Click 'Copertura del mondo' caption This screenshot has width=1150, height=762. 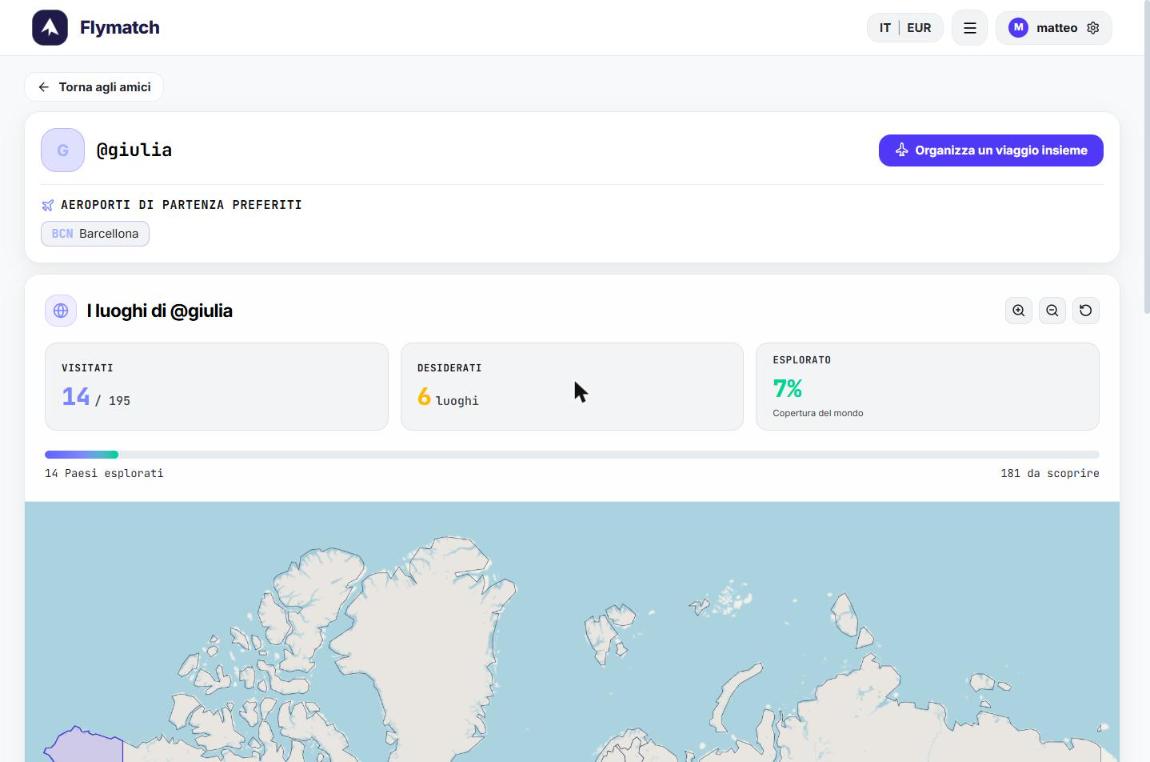(x=818, y=414)
